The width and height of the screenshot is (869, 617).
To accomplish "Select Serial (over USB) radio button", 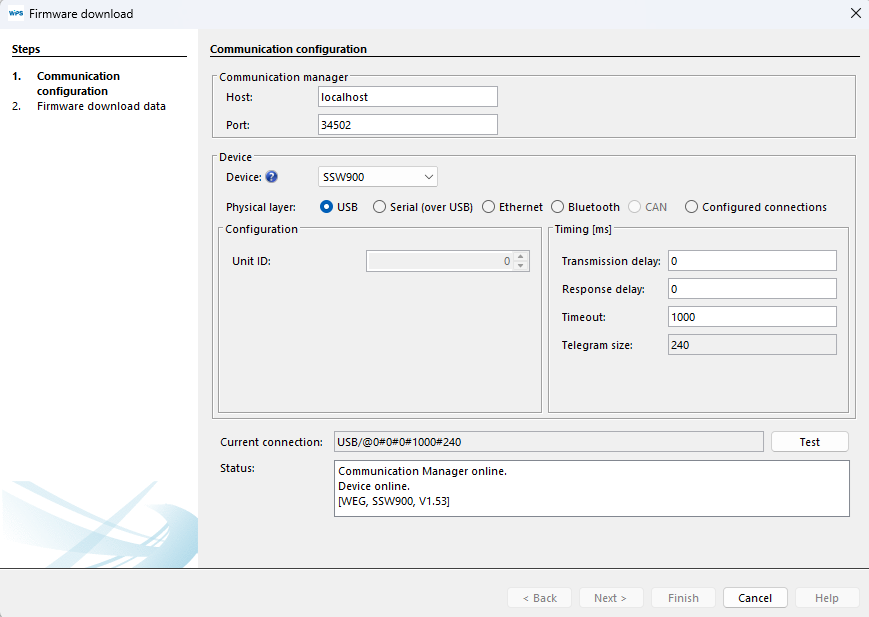I will point(379,207).
